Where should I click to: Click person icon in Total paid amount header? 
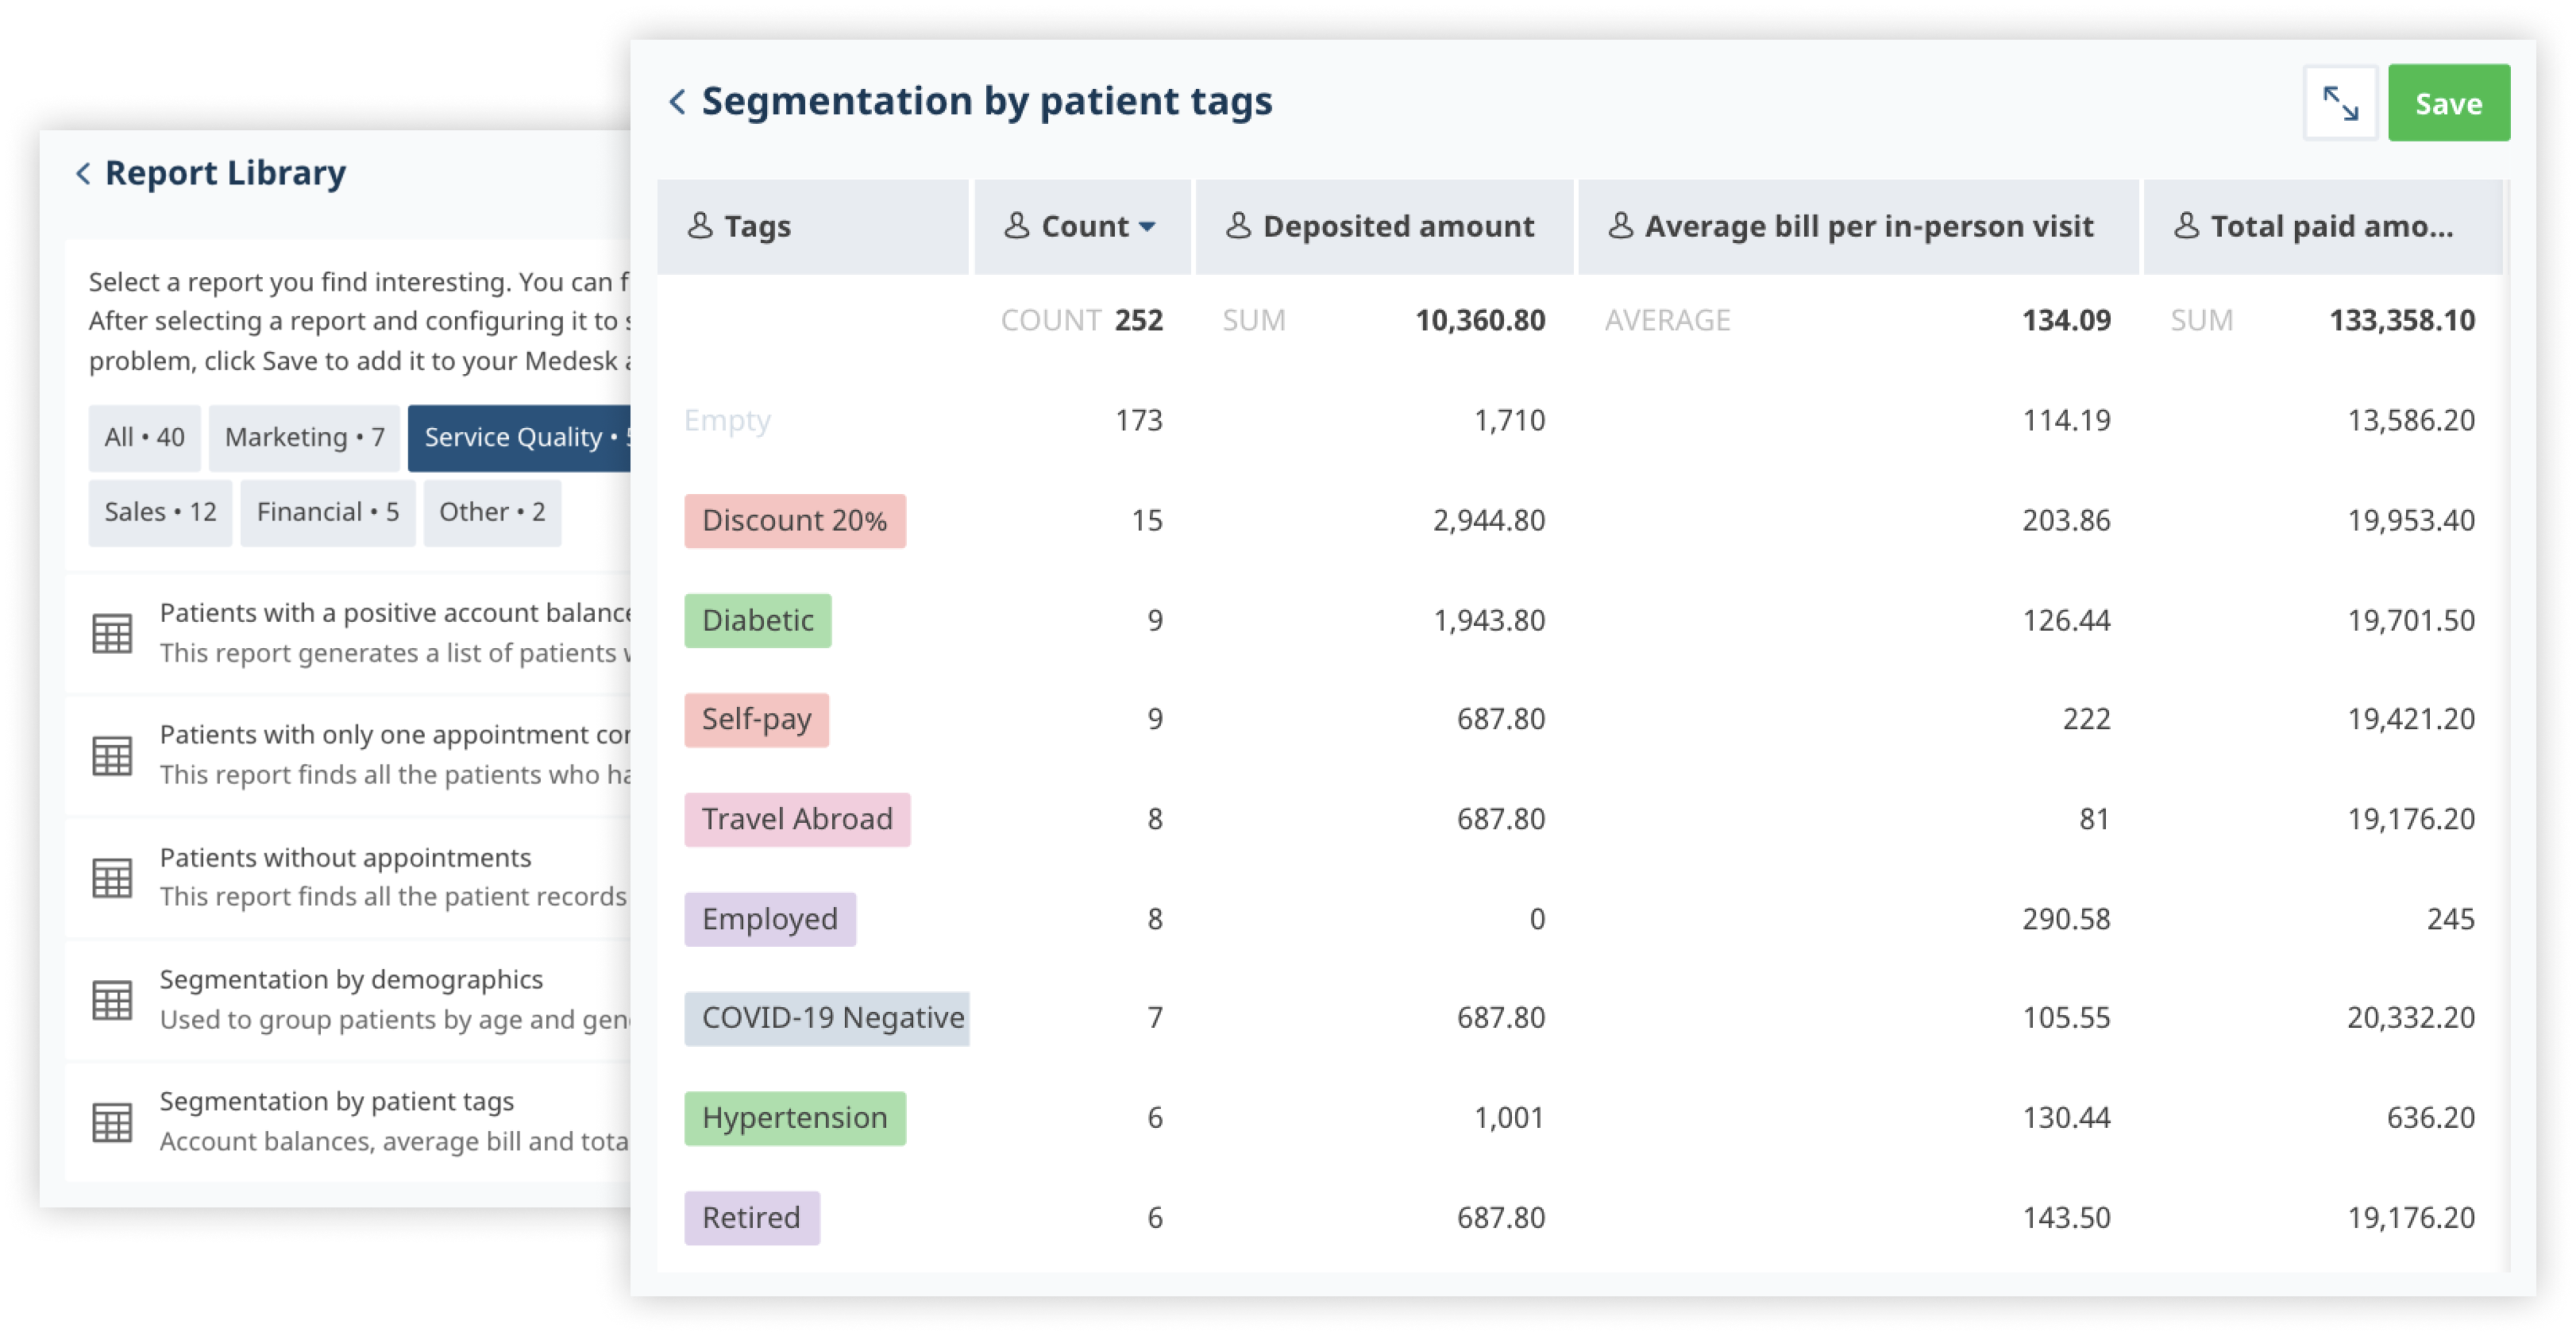click(x=2186, y=226)
